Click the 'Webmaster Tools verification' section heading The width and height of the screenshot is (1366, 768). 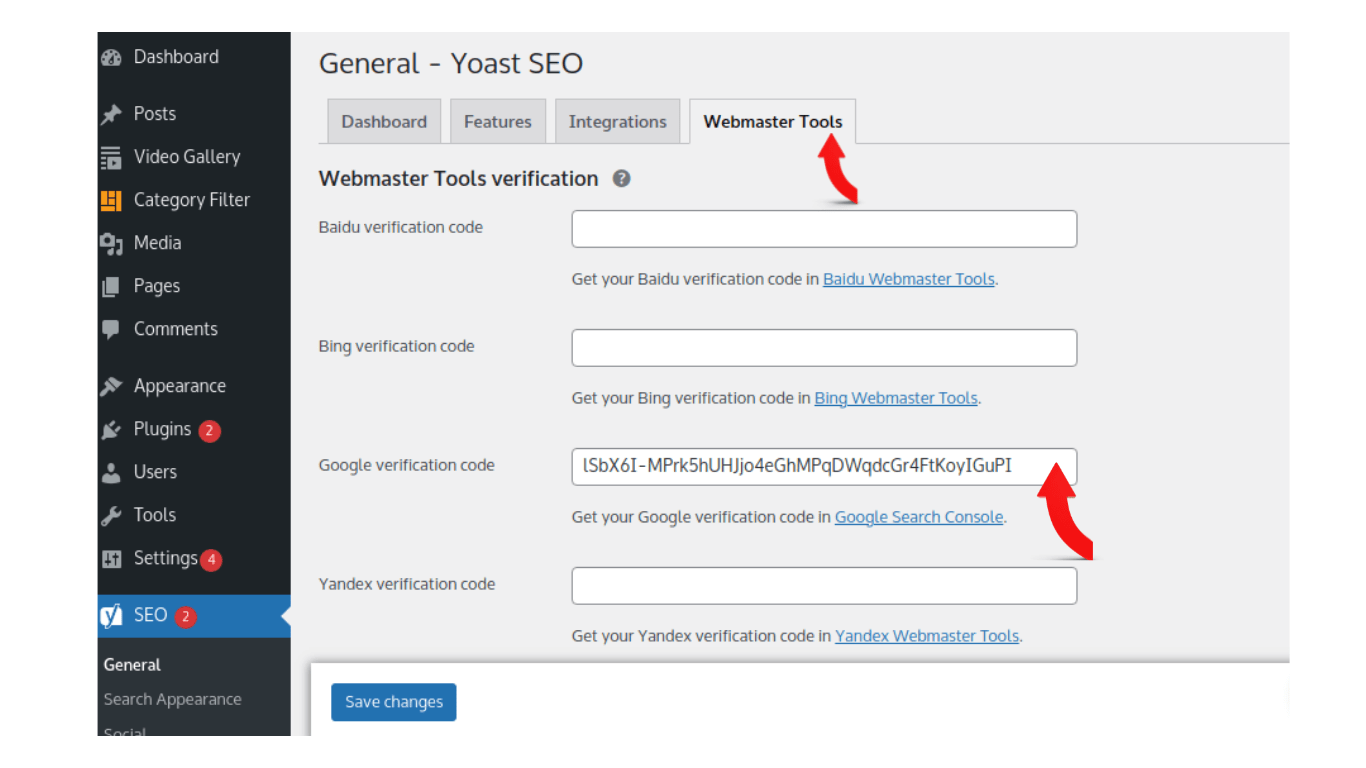[458, 179]
